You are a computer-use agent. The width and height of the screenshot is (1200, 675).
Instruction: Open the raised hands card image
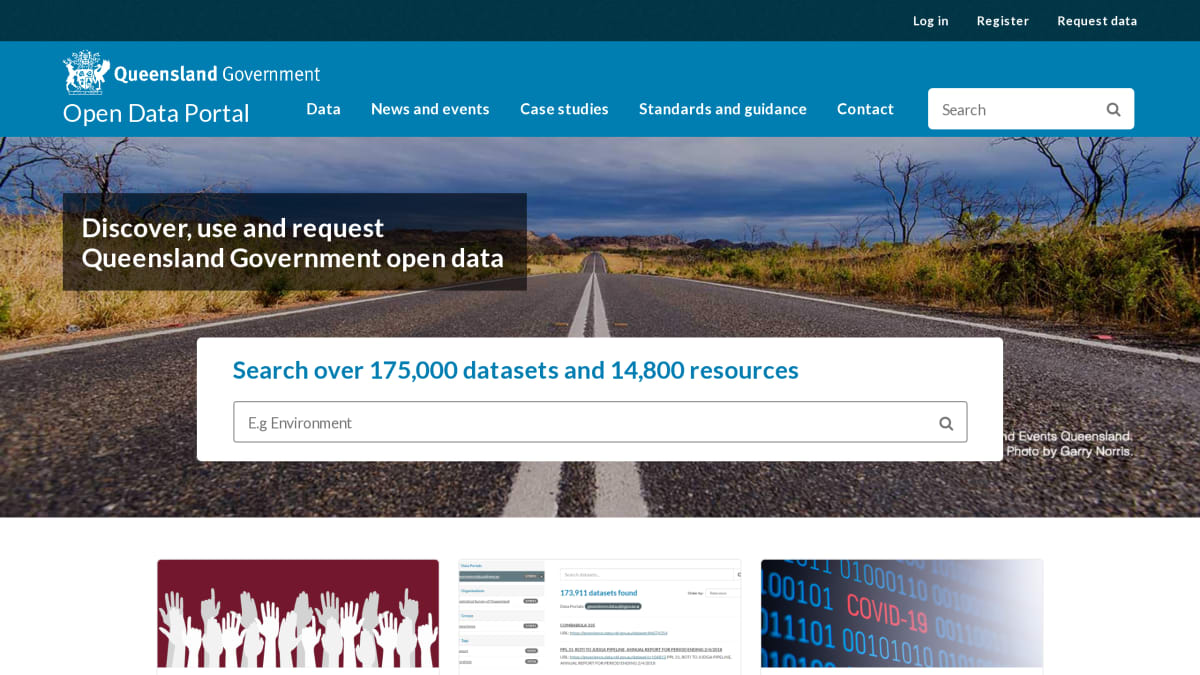pyautogui.click(x=298, y=613)
